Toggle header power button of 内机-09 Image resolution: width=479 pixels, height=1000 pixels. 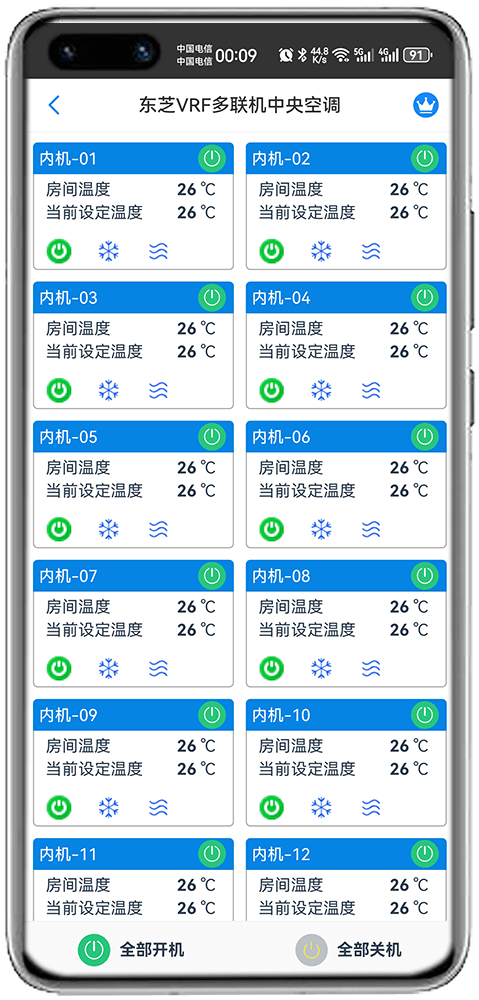tap(212, 714)
